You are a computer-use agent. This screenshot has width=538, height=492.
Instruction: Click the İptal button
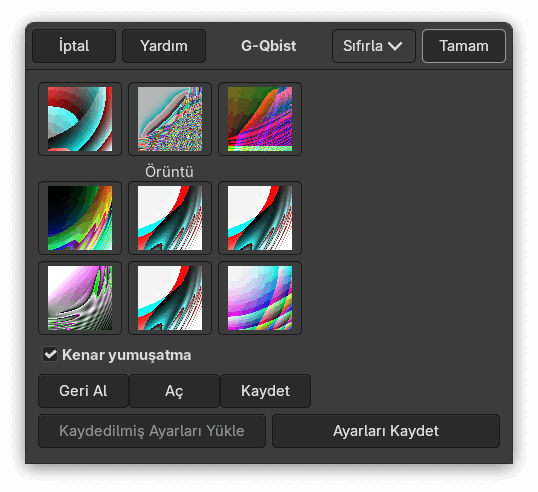(74, 46)
